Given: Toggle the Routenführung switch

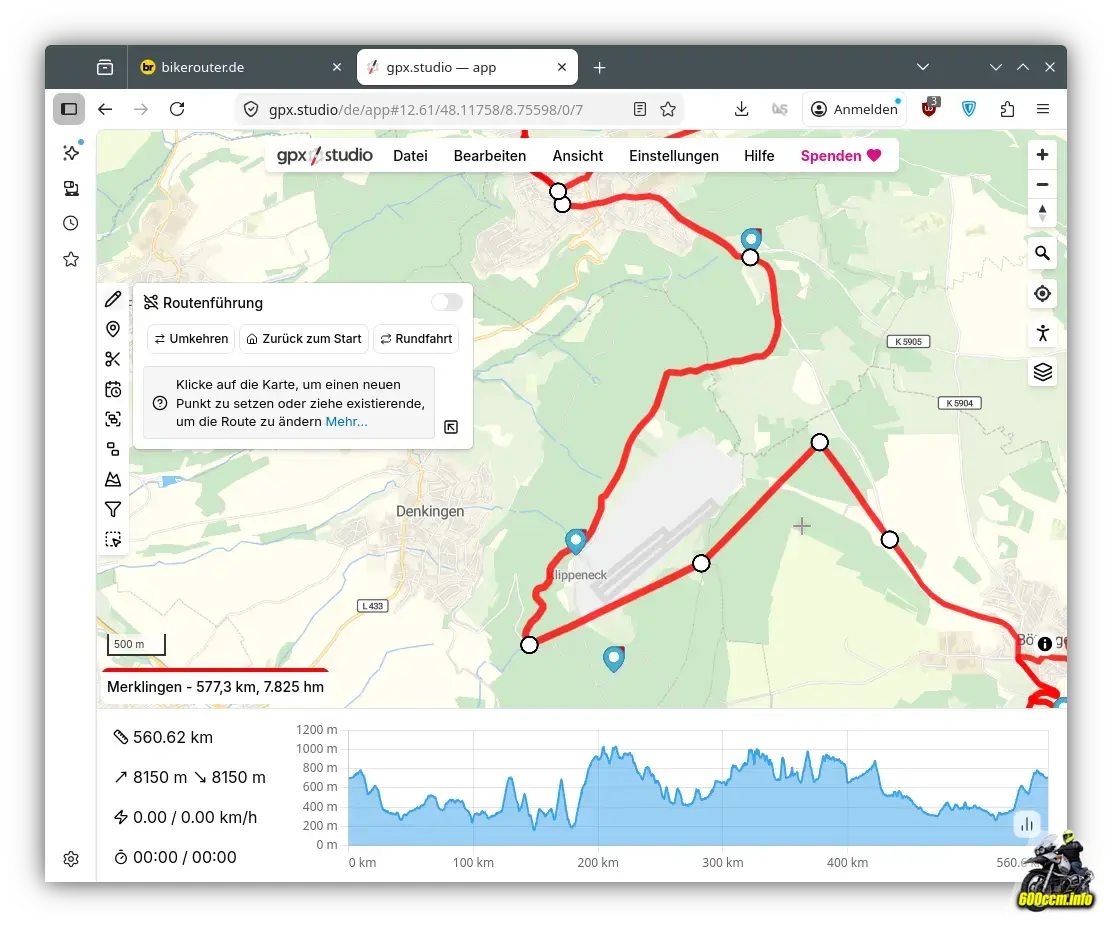Looking at the screenshot, I should (x=447, y=302).
